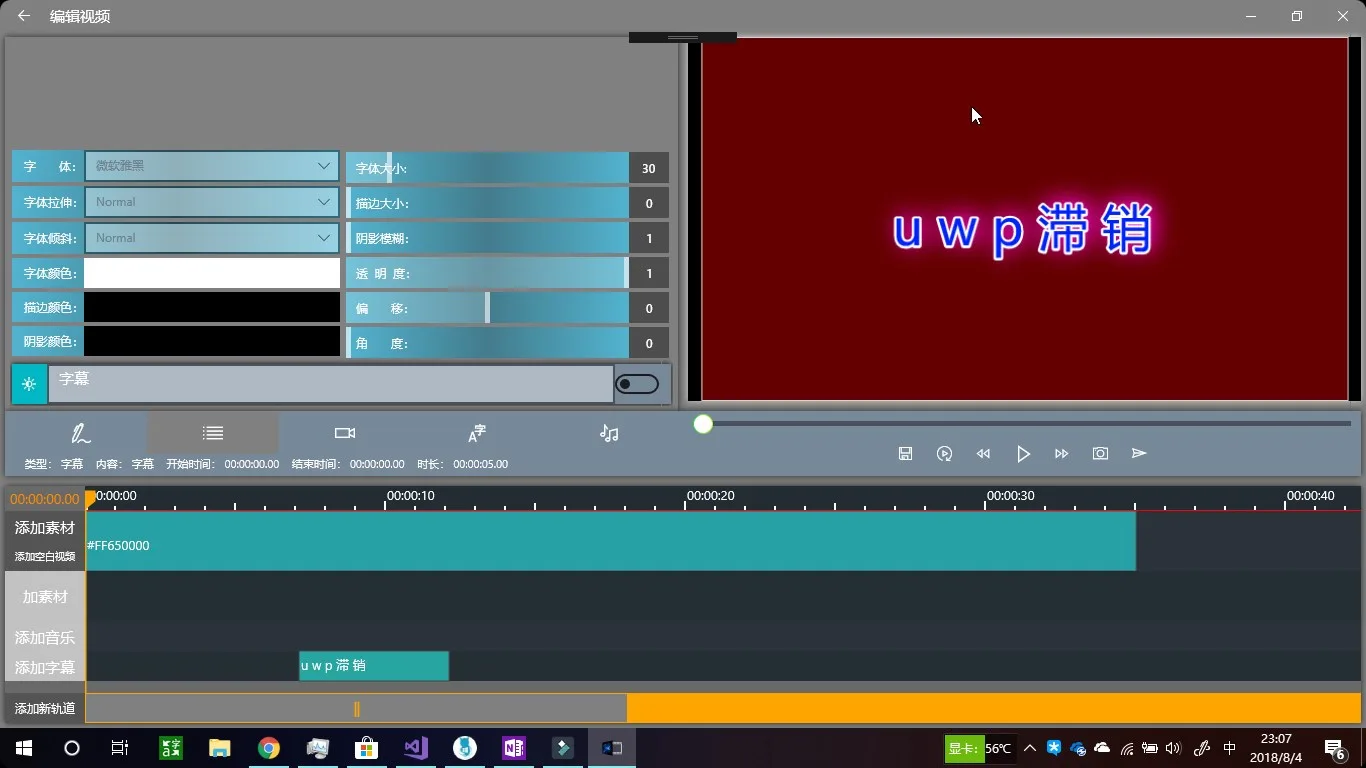Open the black 描边颜色 stroke color swatch

point(212,307)
